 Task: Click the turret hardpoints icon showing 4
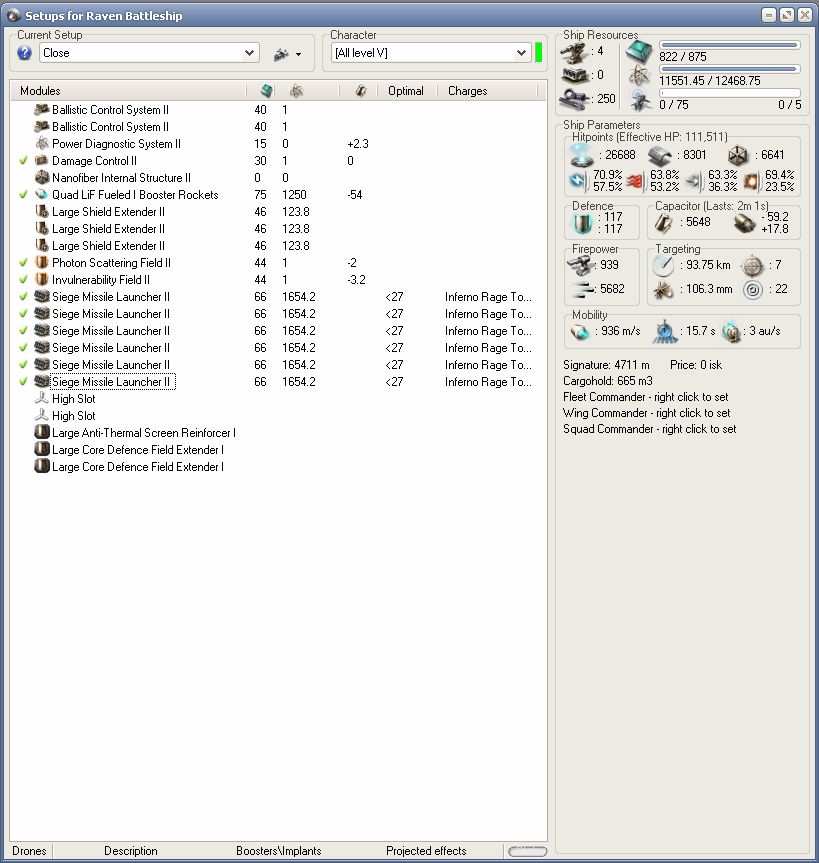point(574,52)
